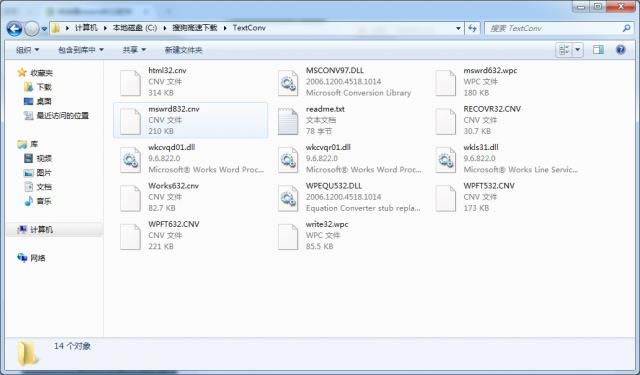Click the 'Equation Converter stub repla...' description

[x=363, y=208]
